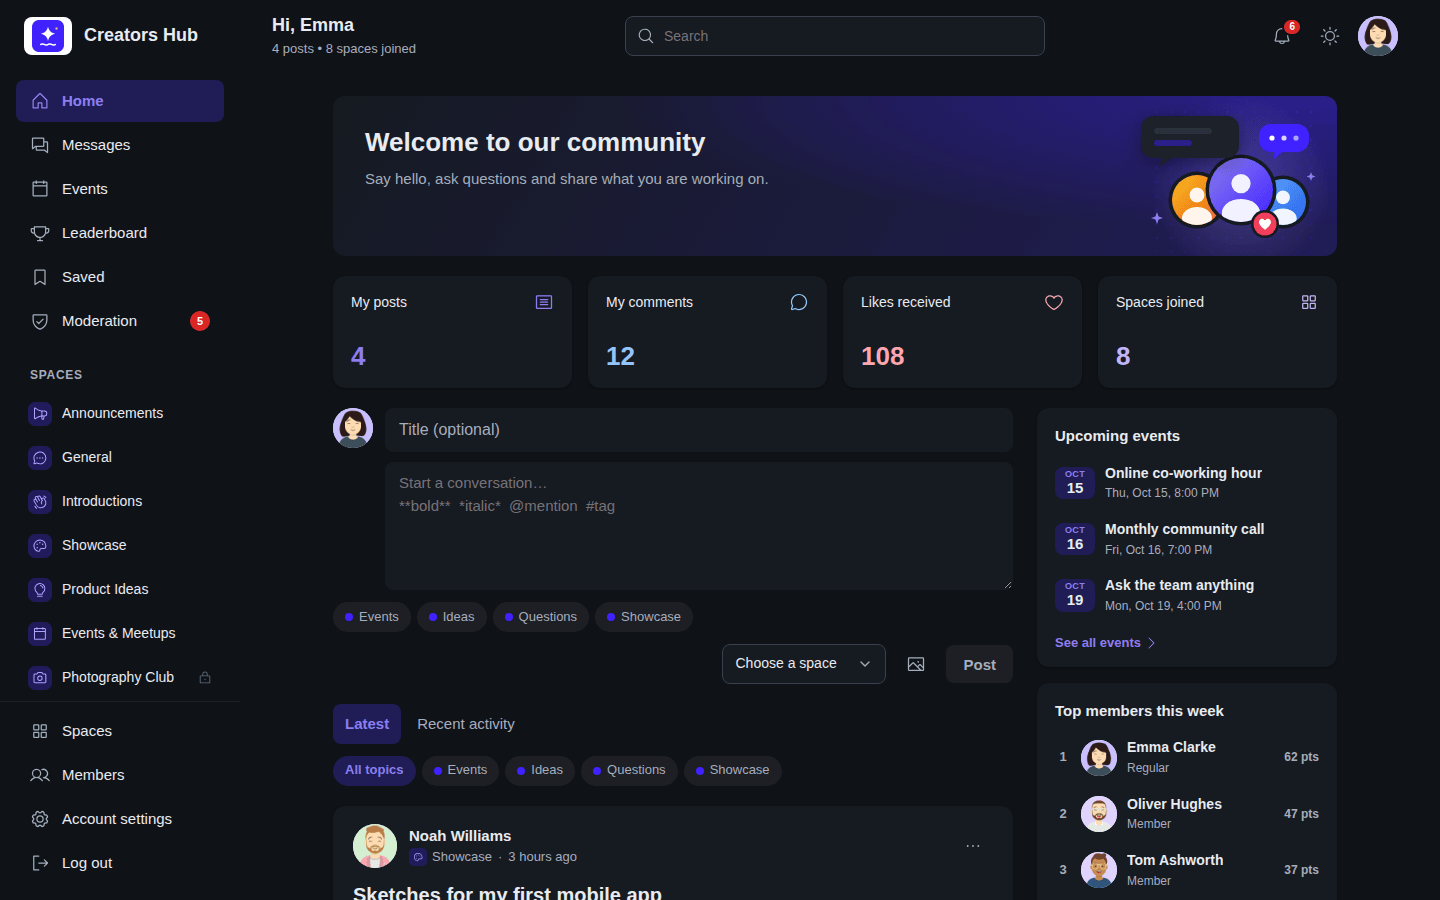The height and width of the screenshot is (900, 1440).
Task: Open the Announcements space icon
Action: click(40, 413)
